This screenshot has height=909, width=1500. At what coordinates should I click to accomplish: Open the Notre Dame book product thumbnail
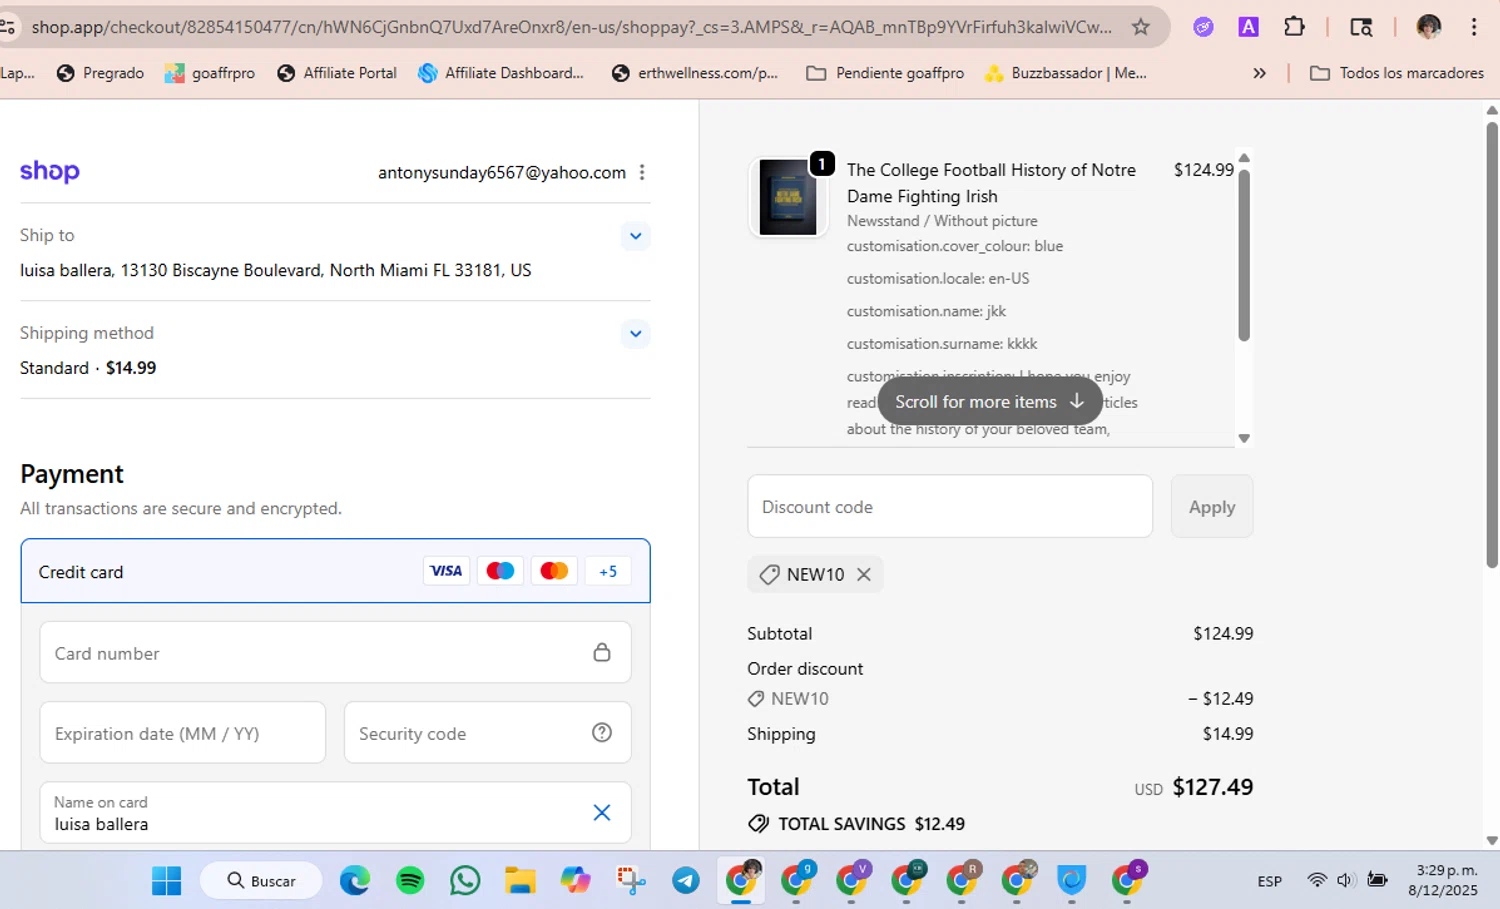click(788, 197)
